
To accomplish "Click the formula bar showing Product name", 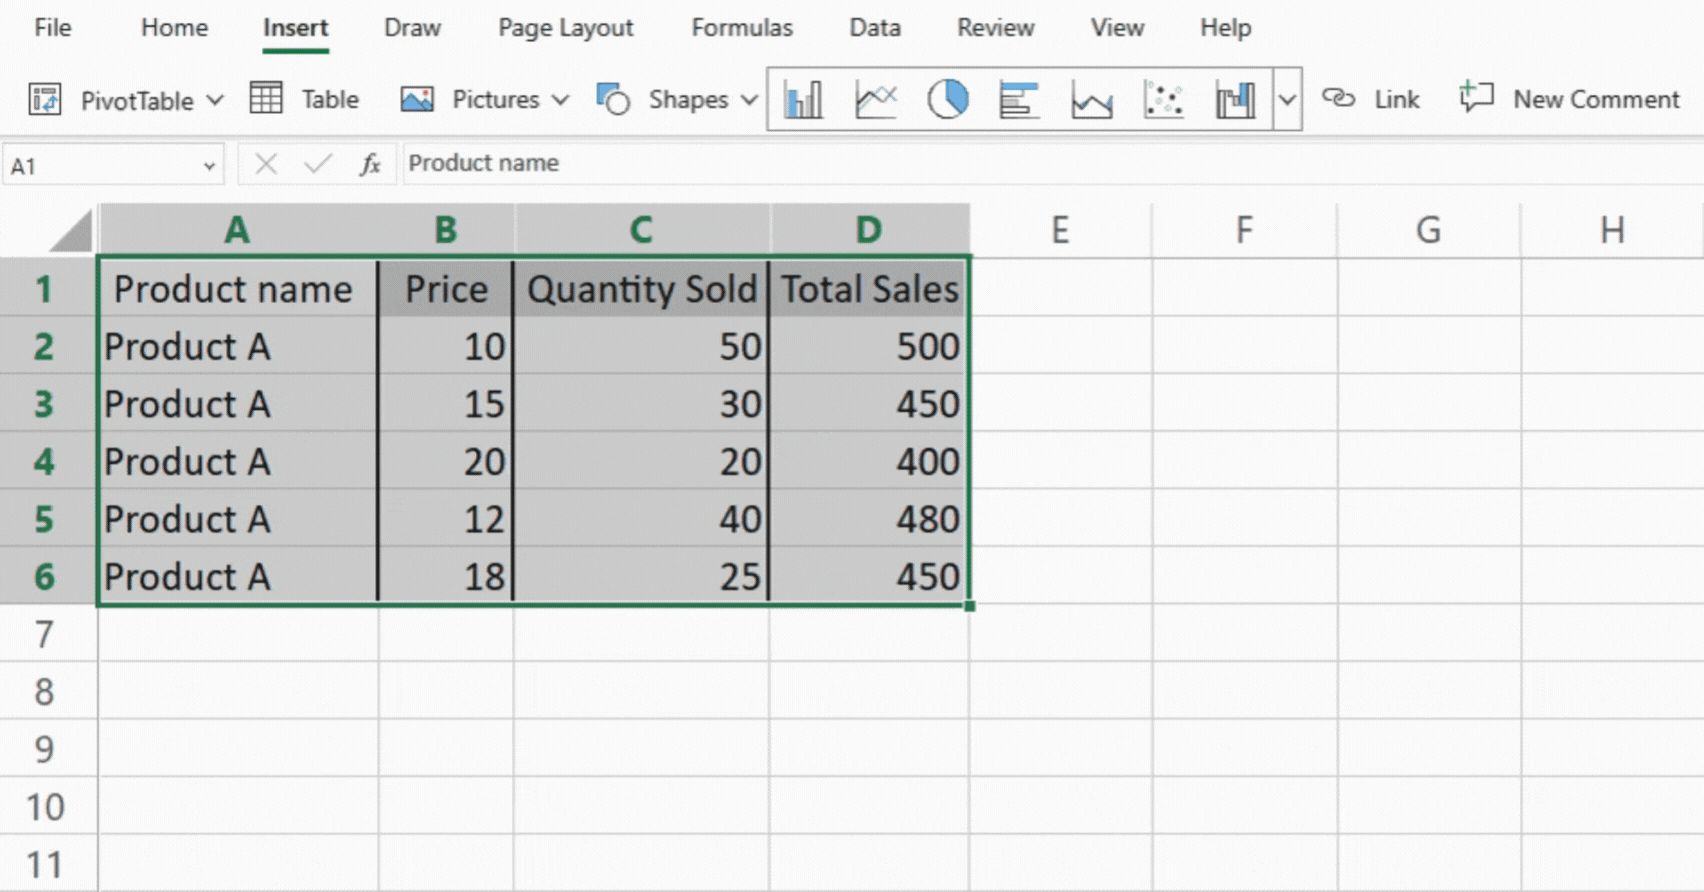I will point(1053,163).
